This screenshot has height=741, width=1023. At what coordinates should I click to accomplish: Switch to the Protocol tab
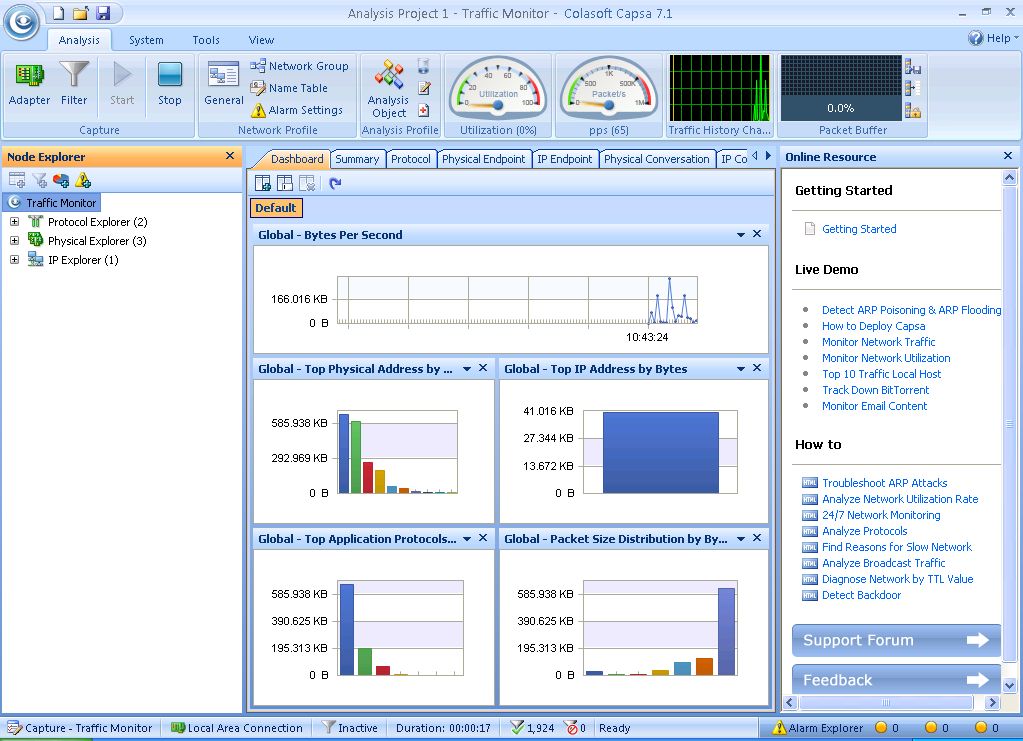pos(410,159)
